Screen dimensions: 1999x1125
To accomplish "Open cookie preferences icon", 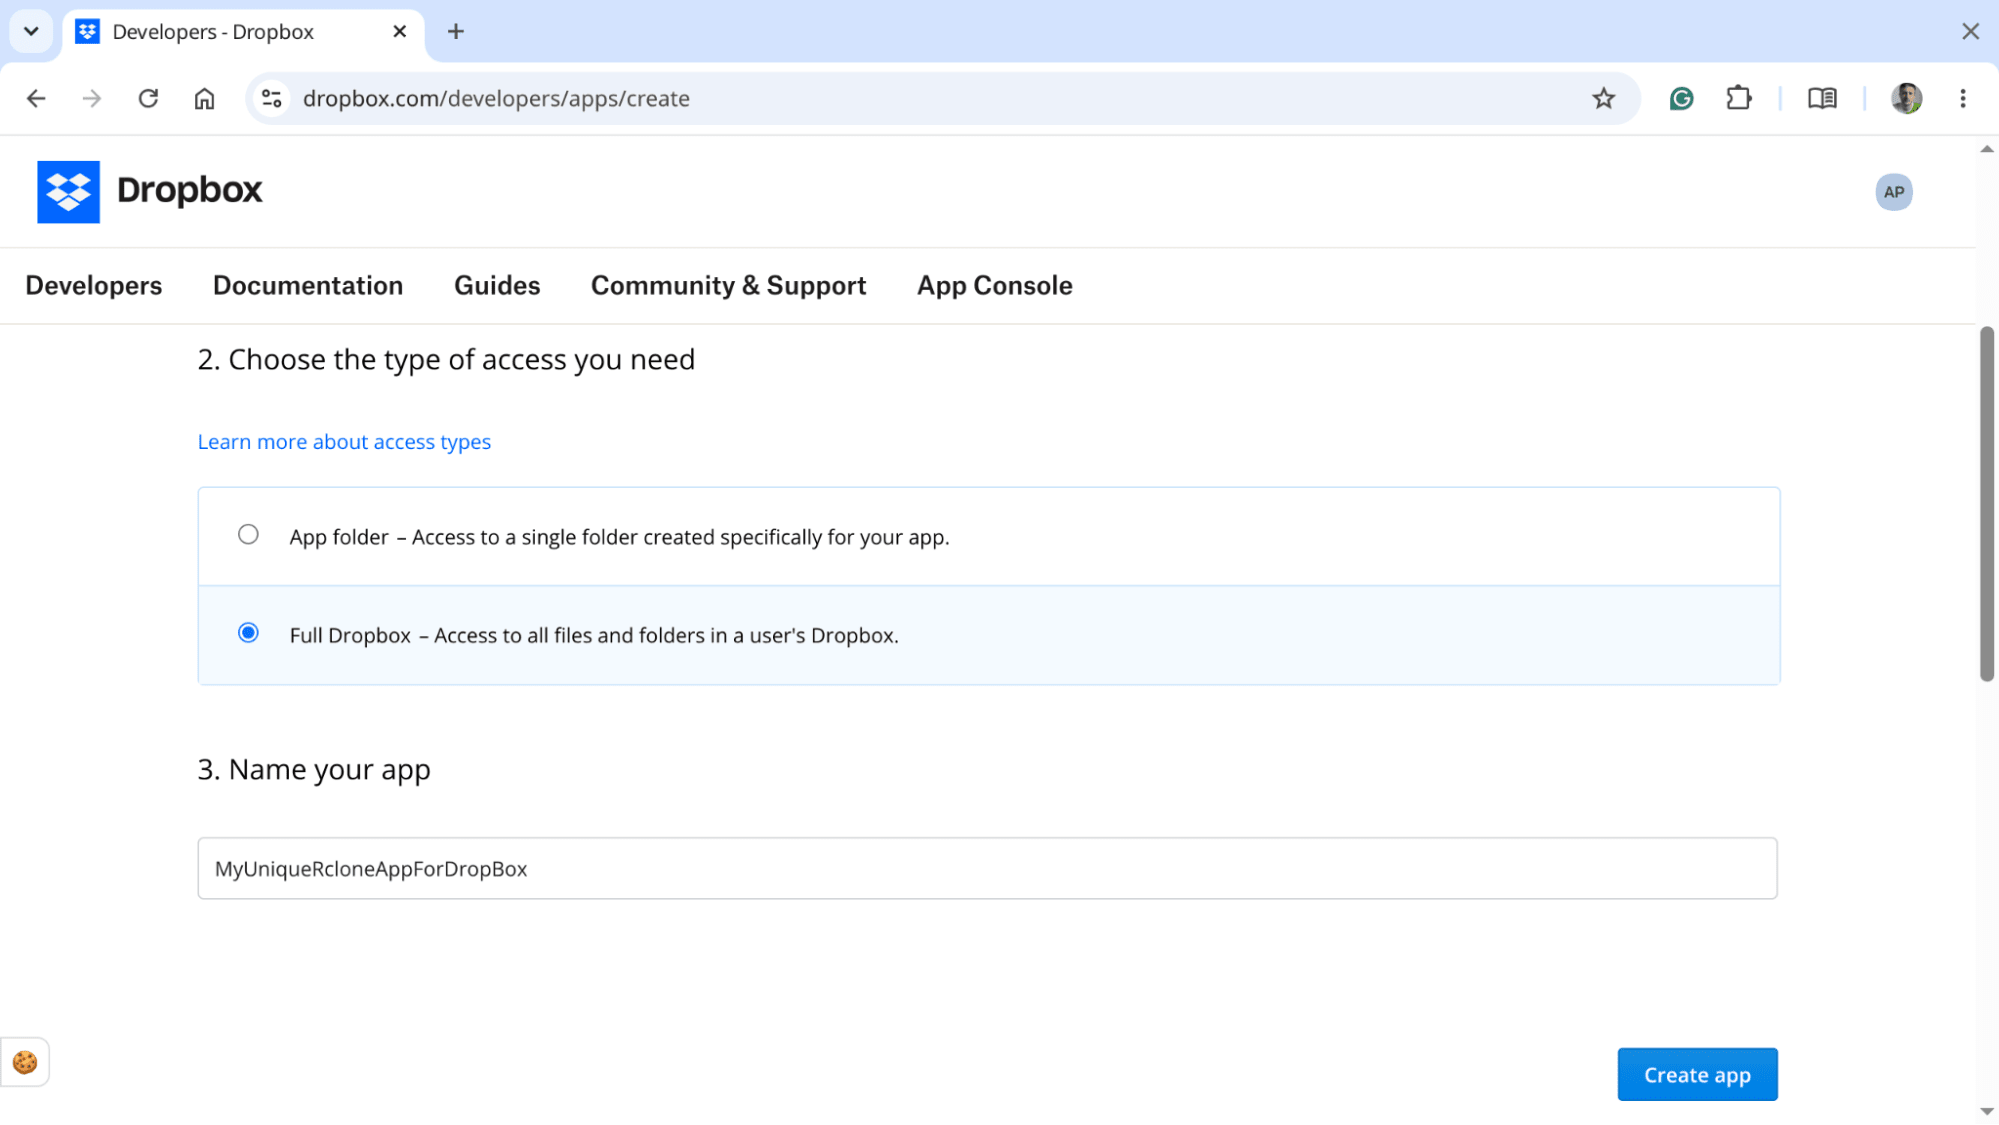I will tap(25, 1062).
